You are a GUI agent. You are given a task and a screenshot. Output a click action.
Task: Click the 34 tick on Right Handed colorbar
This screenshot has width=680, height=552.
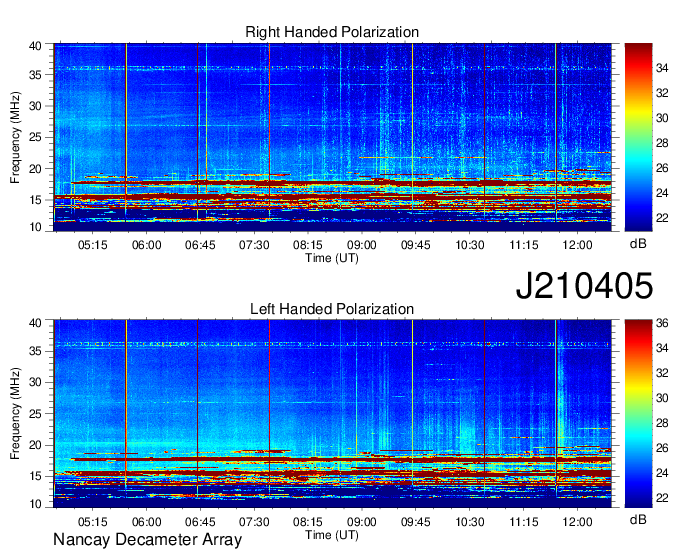[662, 68]
